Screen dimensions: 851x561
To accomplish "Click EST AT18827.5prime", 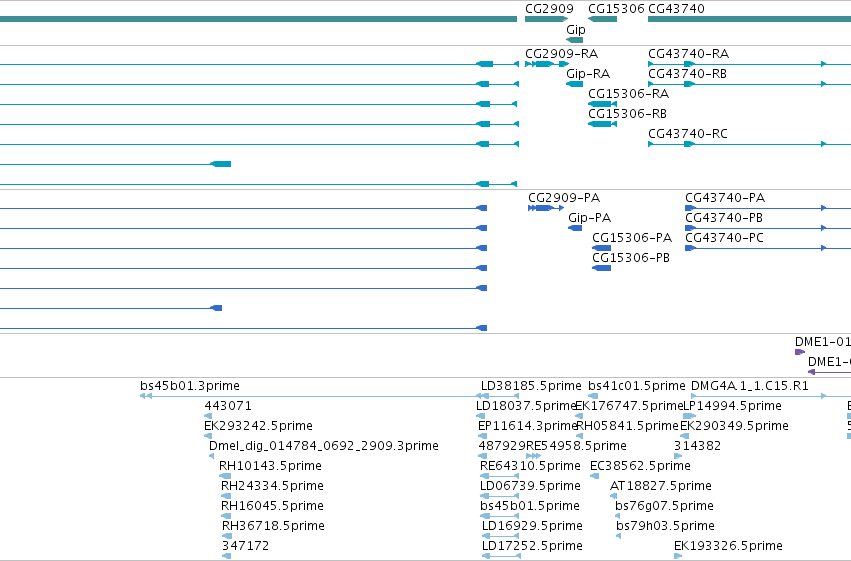I will click(661, 486).
